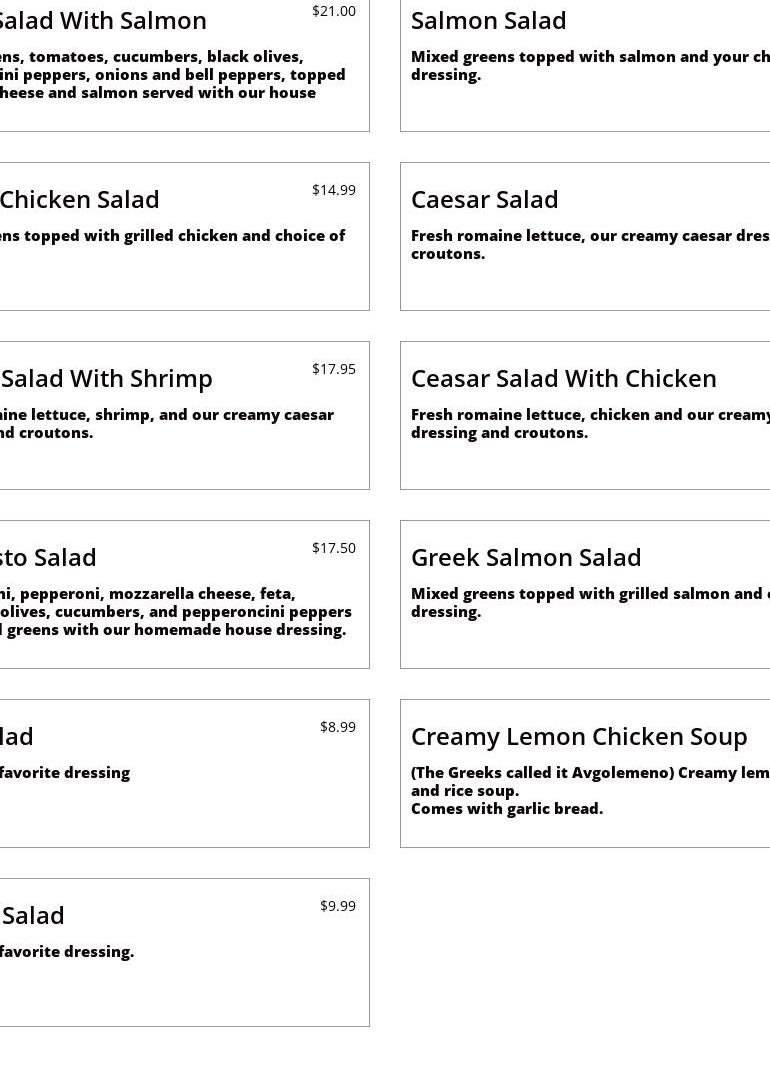Click the pepperoni and mozzarella description
Screen dimensions: 770x1090
point(174,612)
